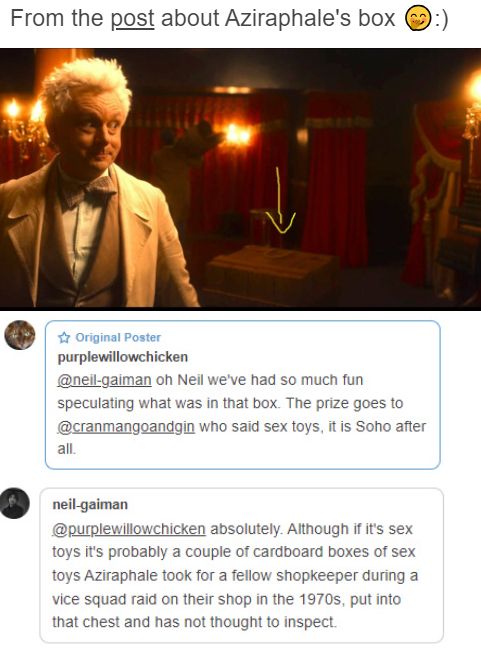Follow the @cranmangoandgin mention link
The image size is (481, 655).
126,427
